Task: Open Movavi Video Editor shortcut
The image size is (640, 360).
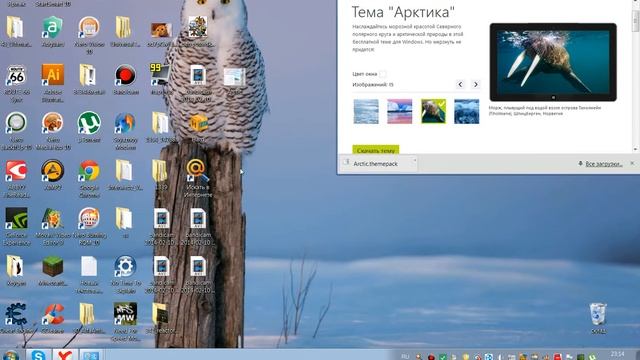Action: [x=53, y=218]
